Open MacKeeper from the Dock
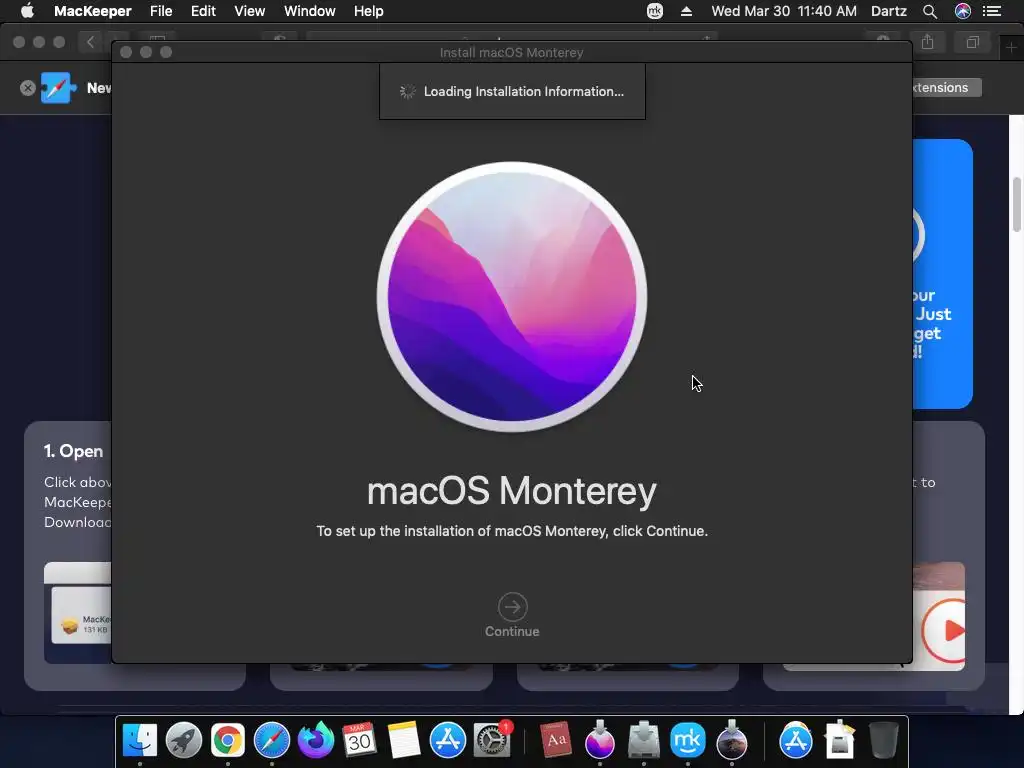The image size is (1024, 768). click(x=688, y=740)
